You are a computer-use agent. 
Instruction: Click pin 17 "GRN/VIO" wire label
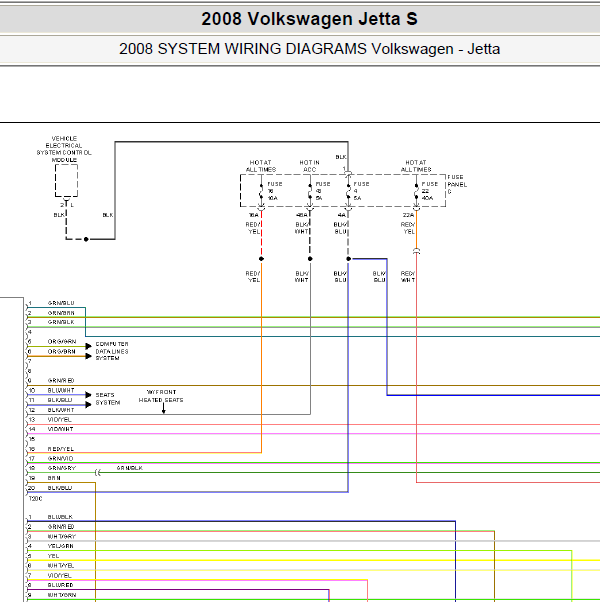click(x=60, y=458)
